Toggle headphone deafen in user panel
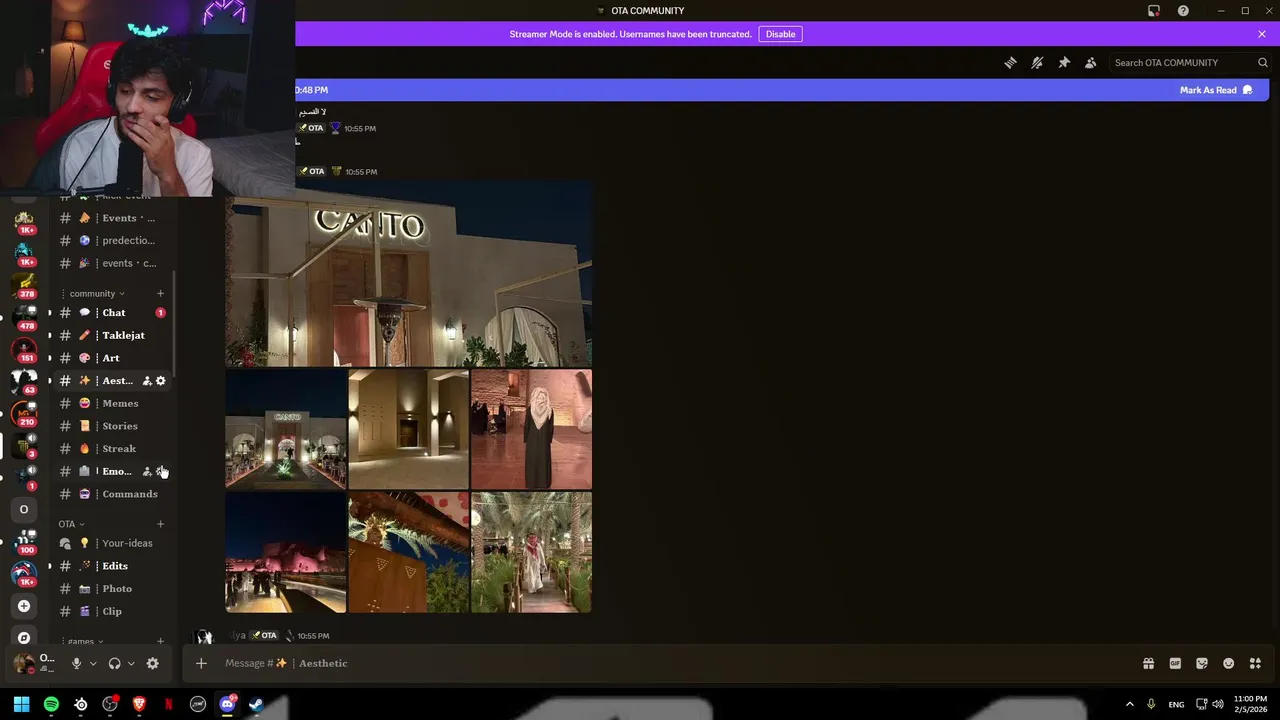 click(x=114, y=663)
